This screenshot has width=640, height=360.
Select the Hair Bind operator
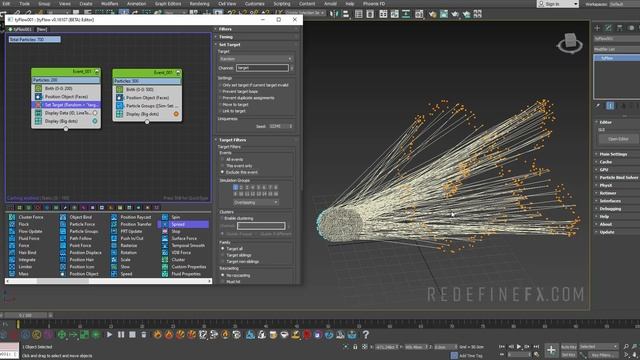coord(27,253)
